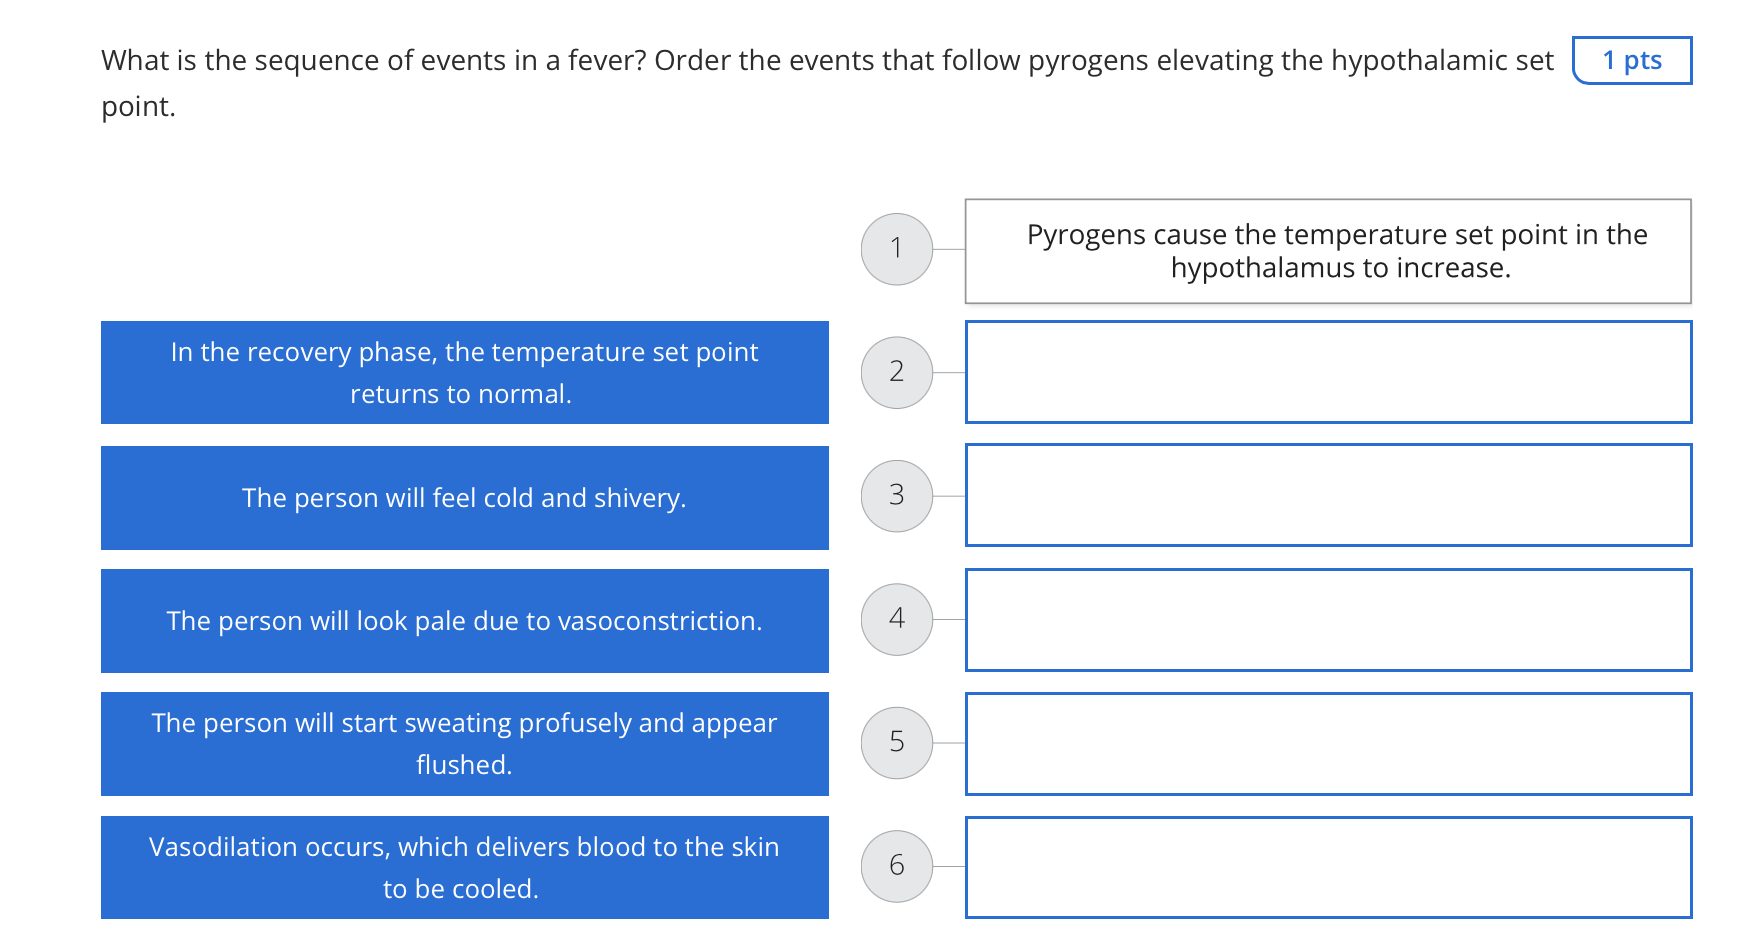The width and height of the screenshot is (1748, 940).
Task: Click the step 3 numbered circle
Action: click(x=896, y=495)
